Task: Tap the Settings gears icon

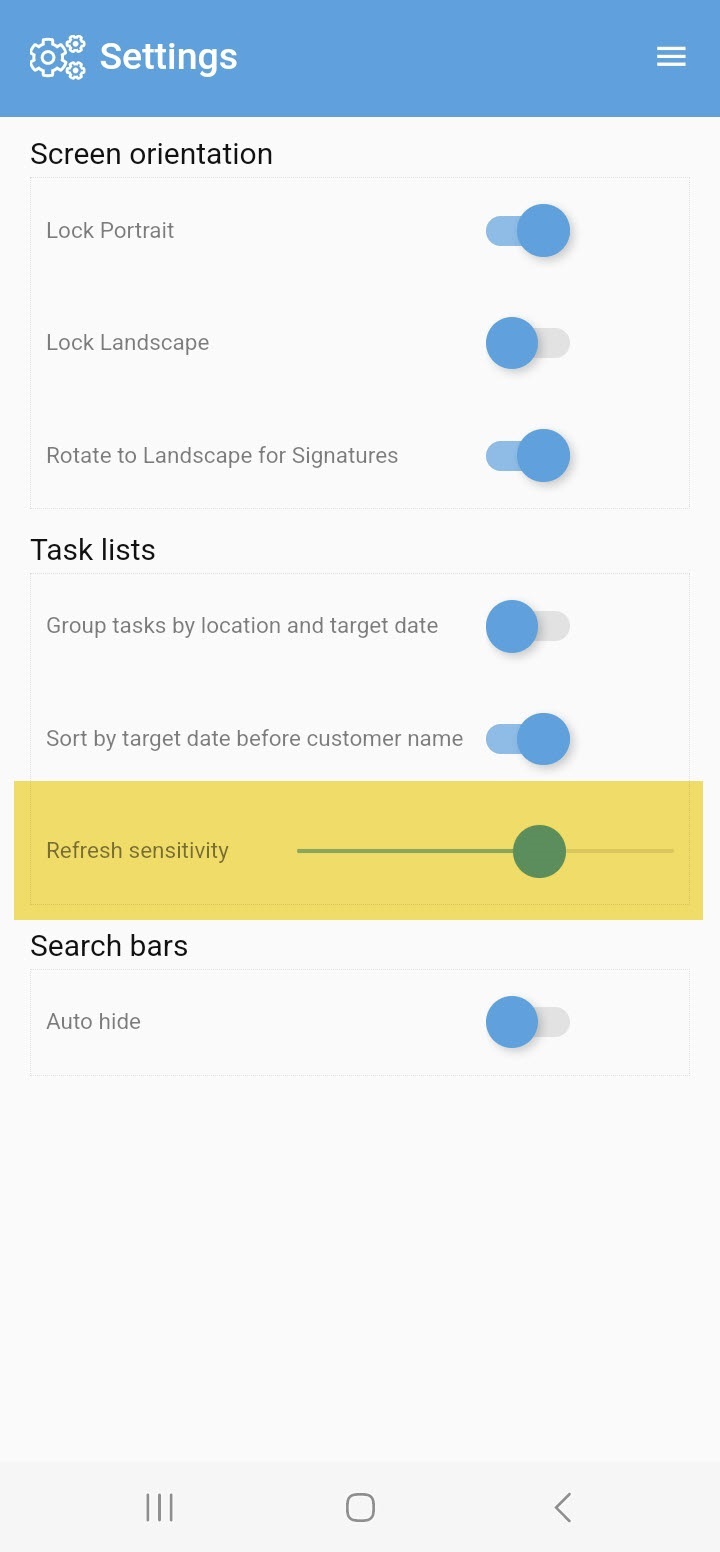Action: coord(57,57)
